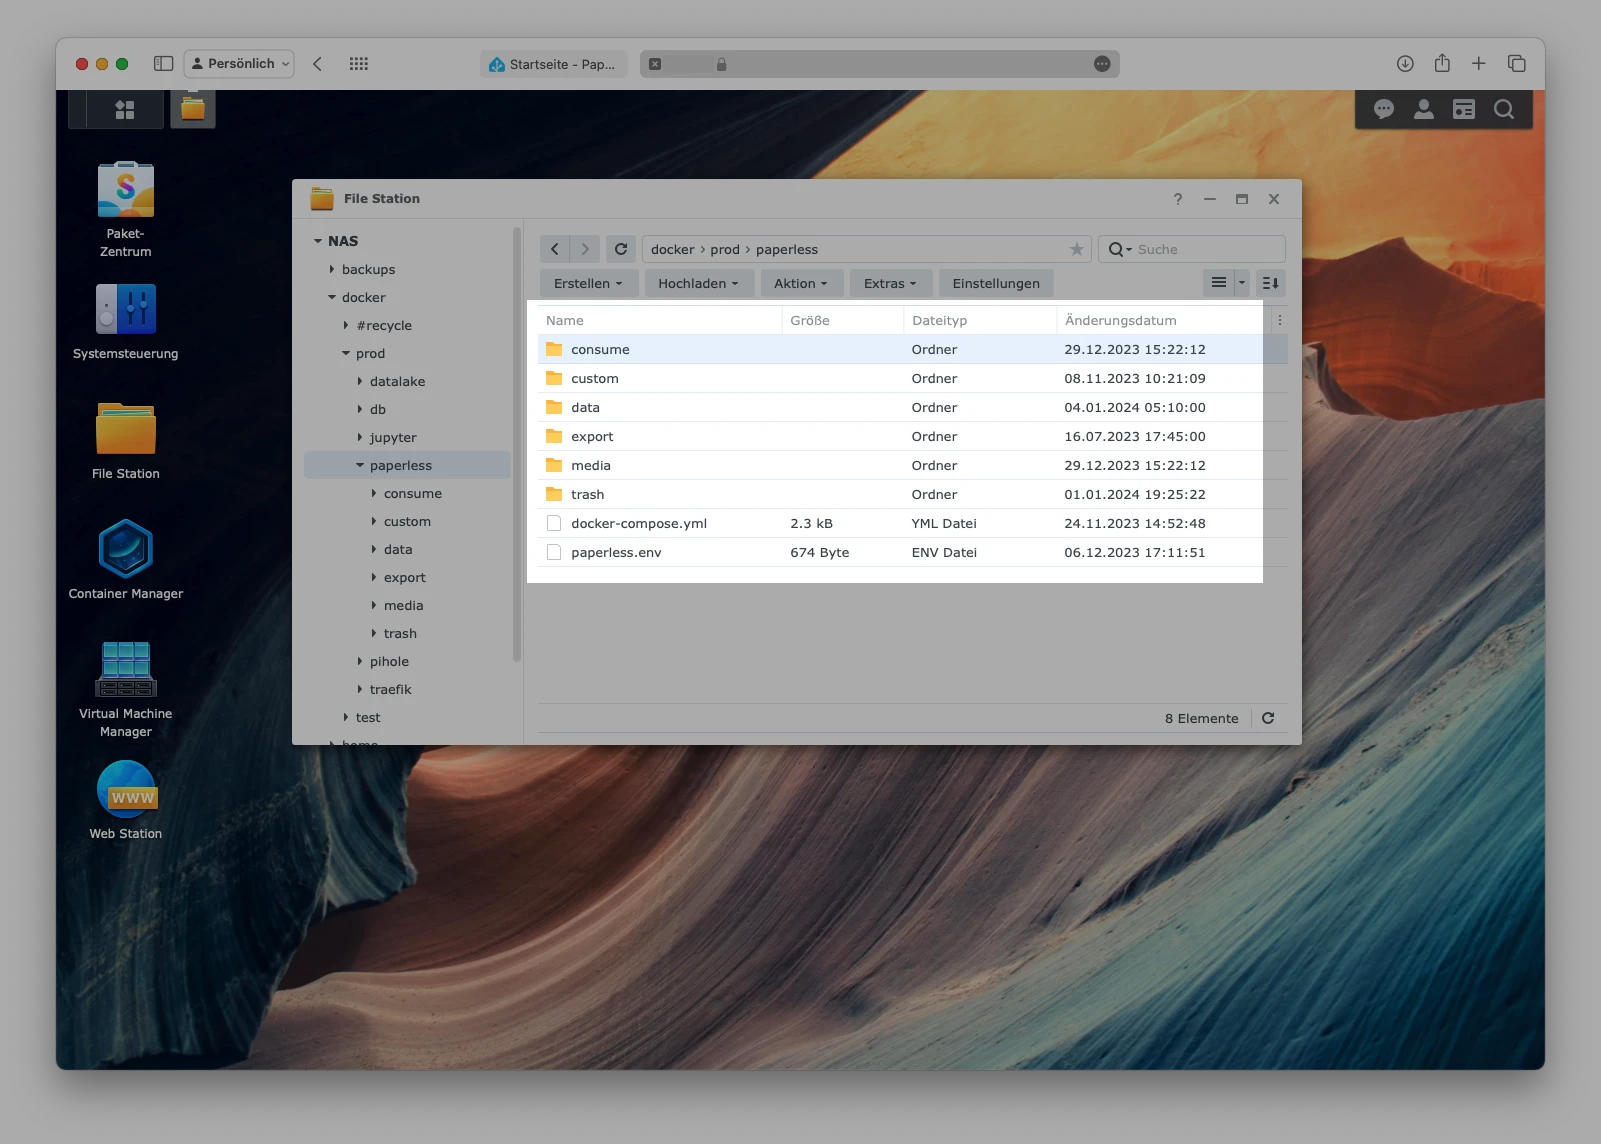Open the DSM notifications chat icon
The width and height of the screenshot is (1601, 1144).
(x=1384, y=110)
